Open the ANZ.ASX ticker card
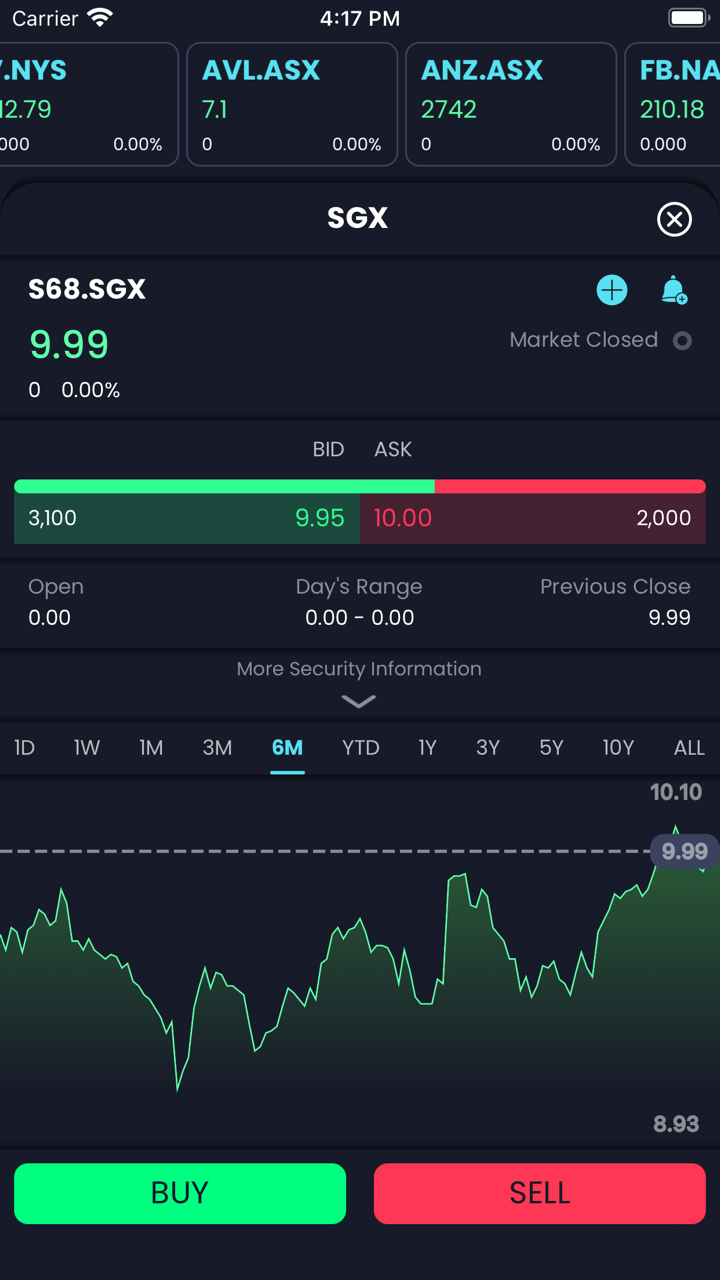This screenshot has height=1280, width=720. tap(511, 104)
